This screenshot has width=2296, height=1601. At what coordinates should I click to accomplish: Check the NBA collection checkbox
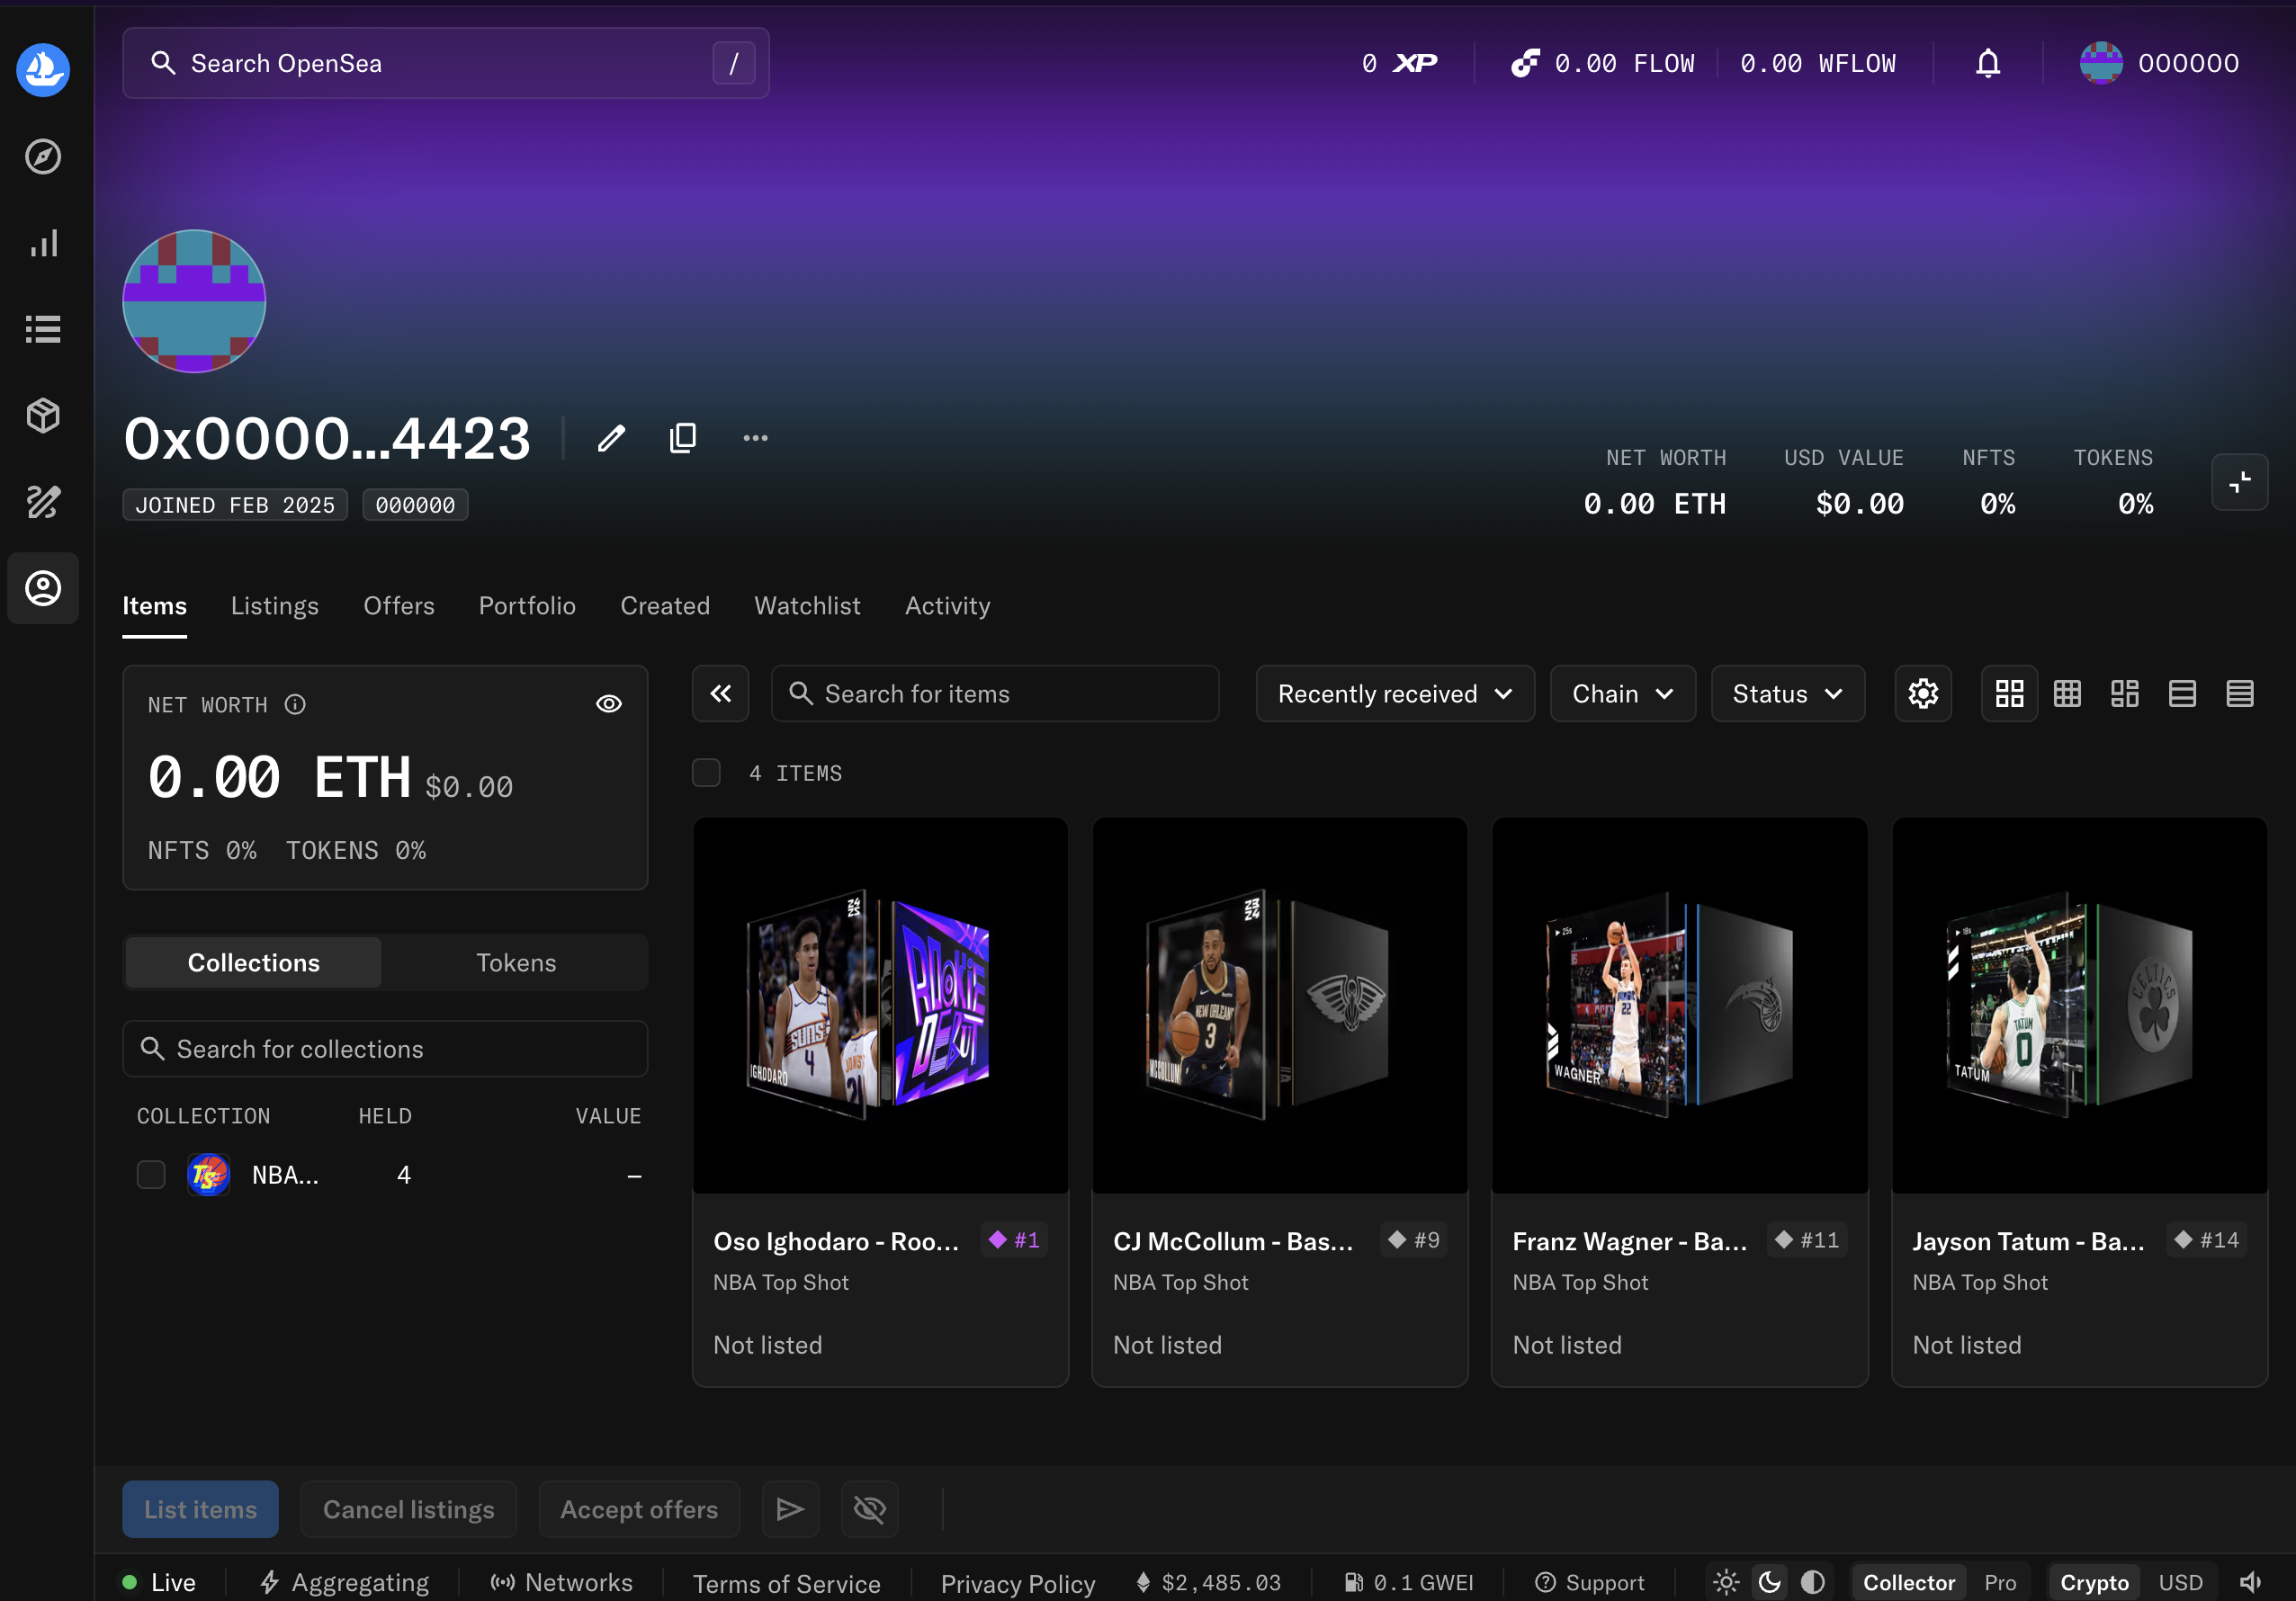tap(151, 1175)
